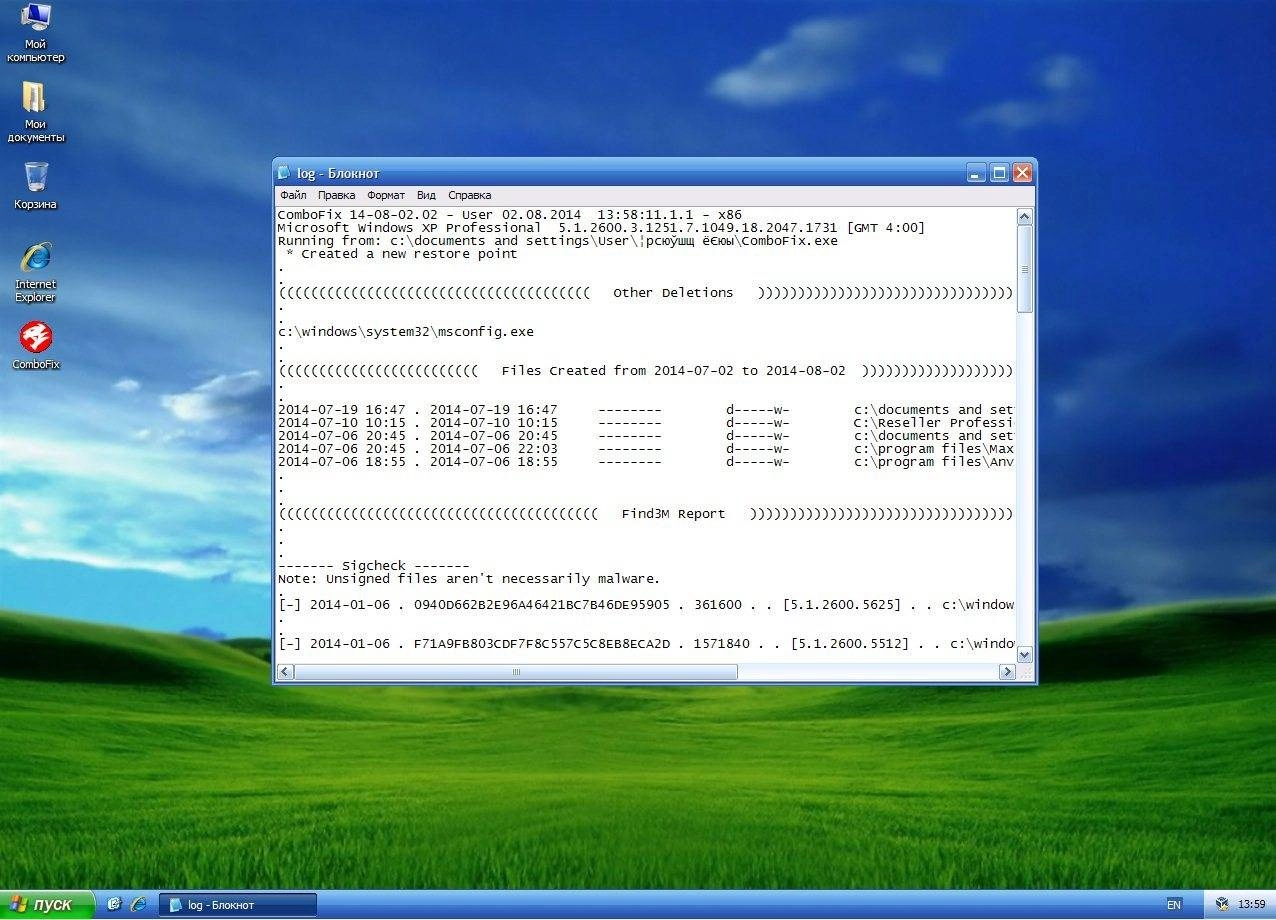1276x920 pixels.
Task: Open the Вид menu
Action: coord(426,195)
